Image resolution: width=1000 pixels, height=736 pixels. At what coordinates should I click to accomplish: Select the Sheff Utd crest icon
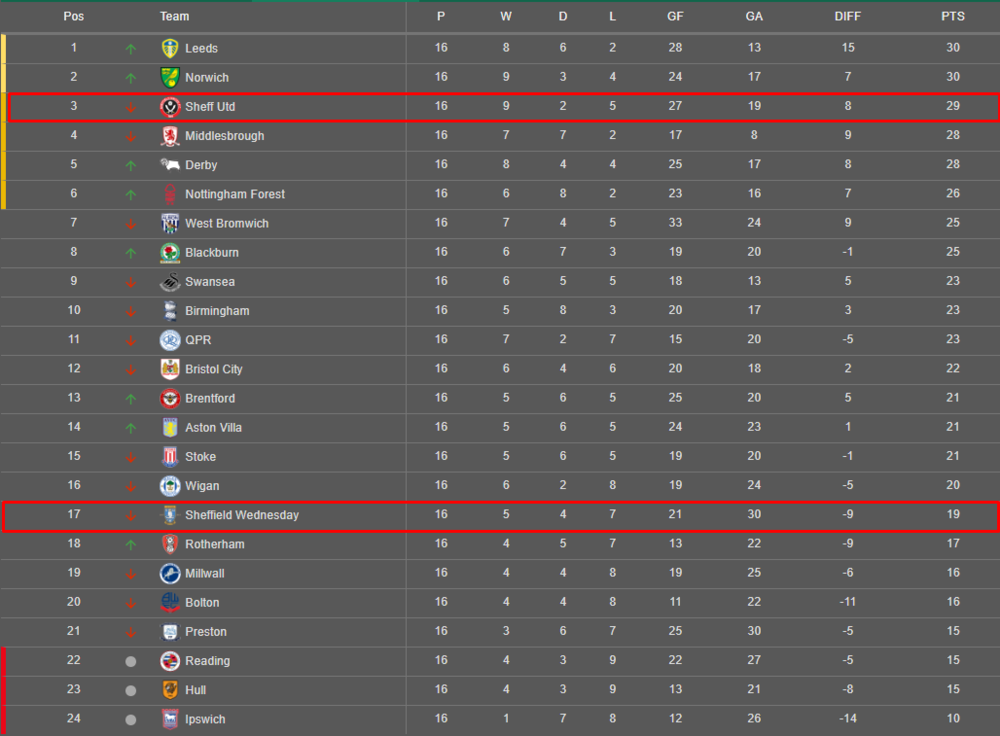pos(170,107)
